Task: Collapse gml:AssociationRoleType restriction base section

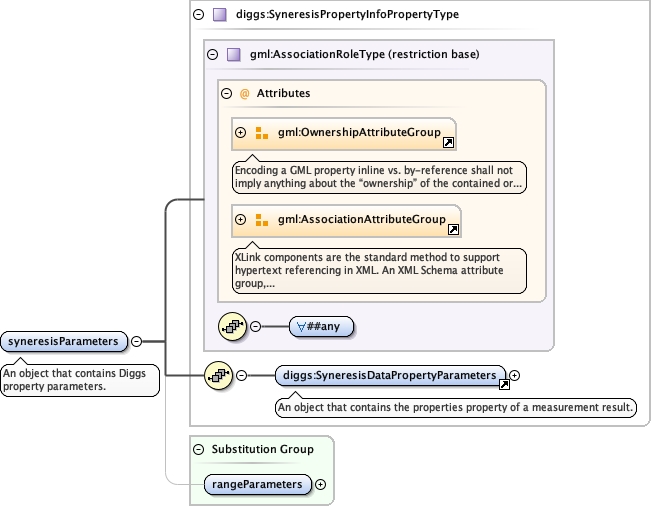Action: coord(212,54)
